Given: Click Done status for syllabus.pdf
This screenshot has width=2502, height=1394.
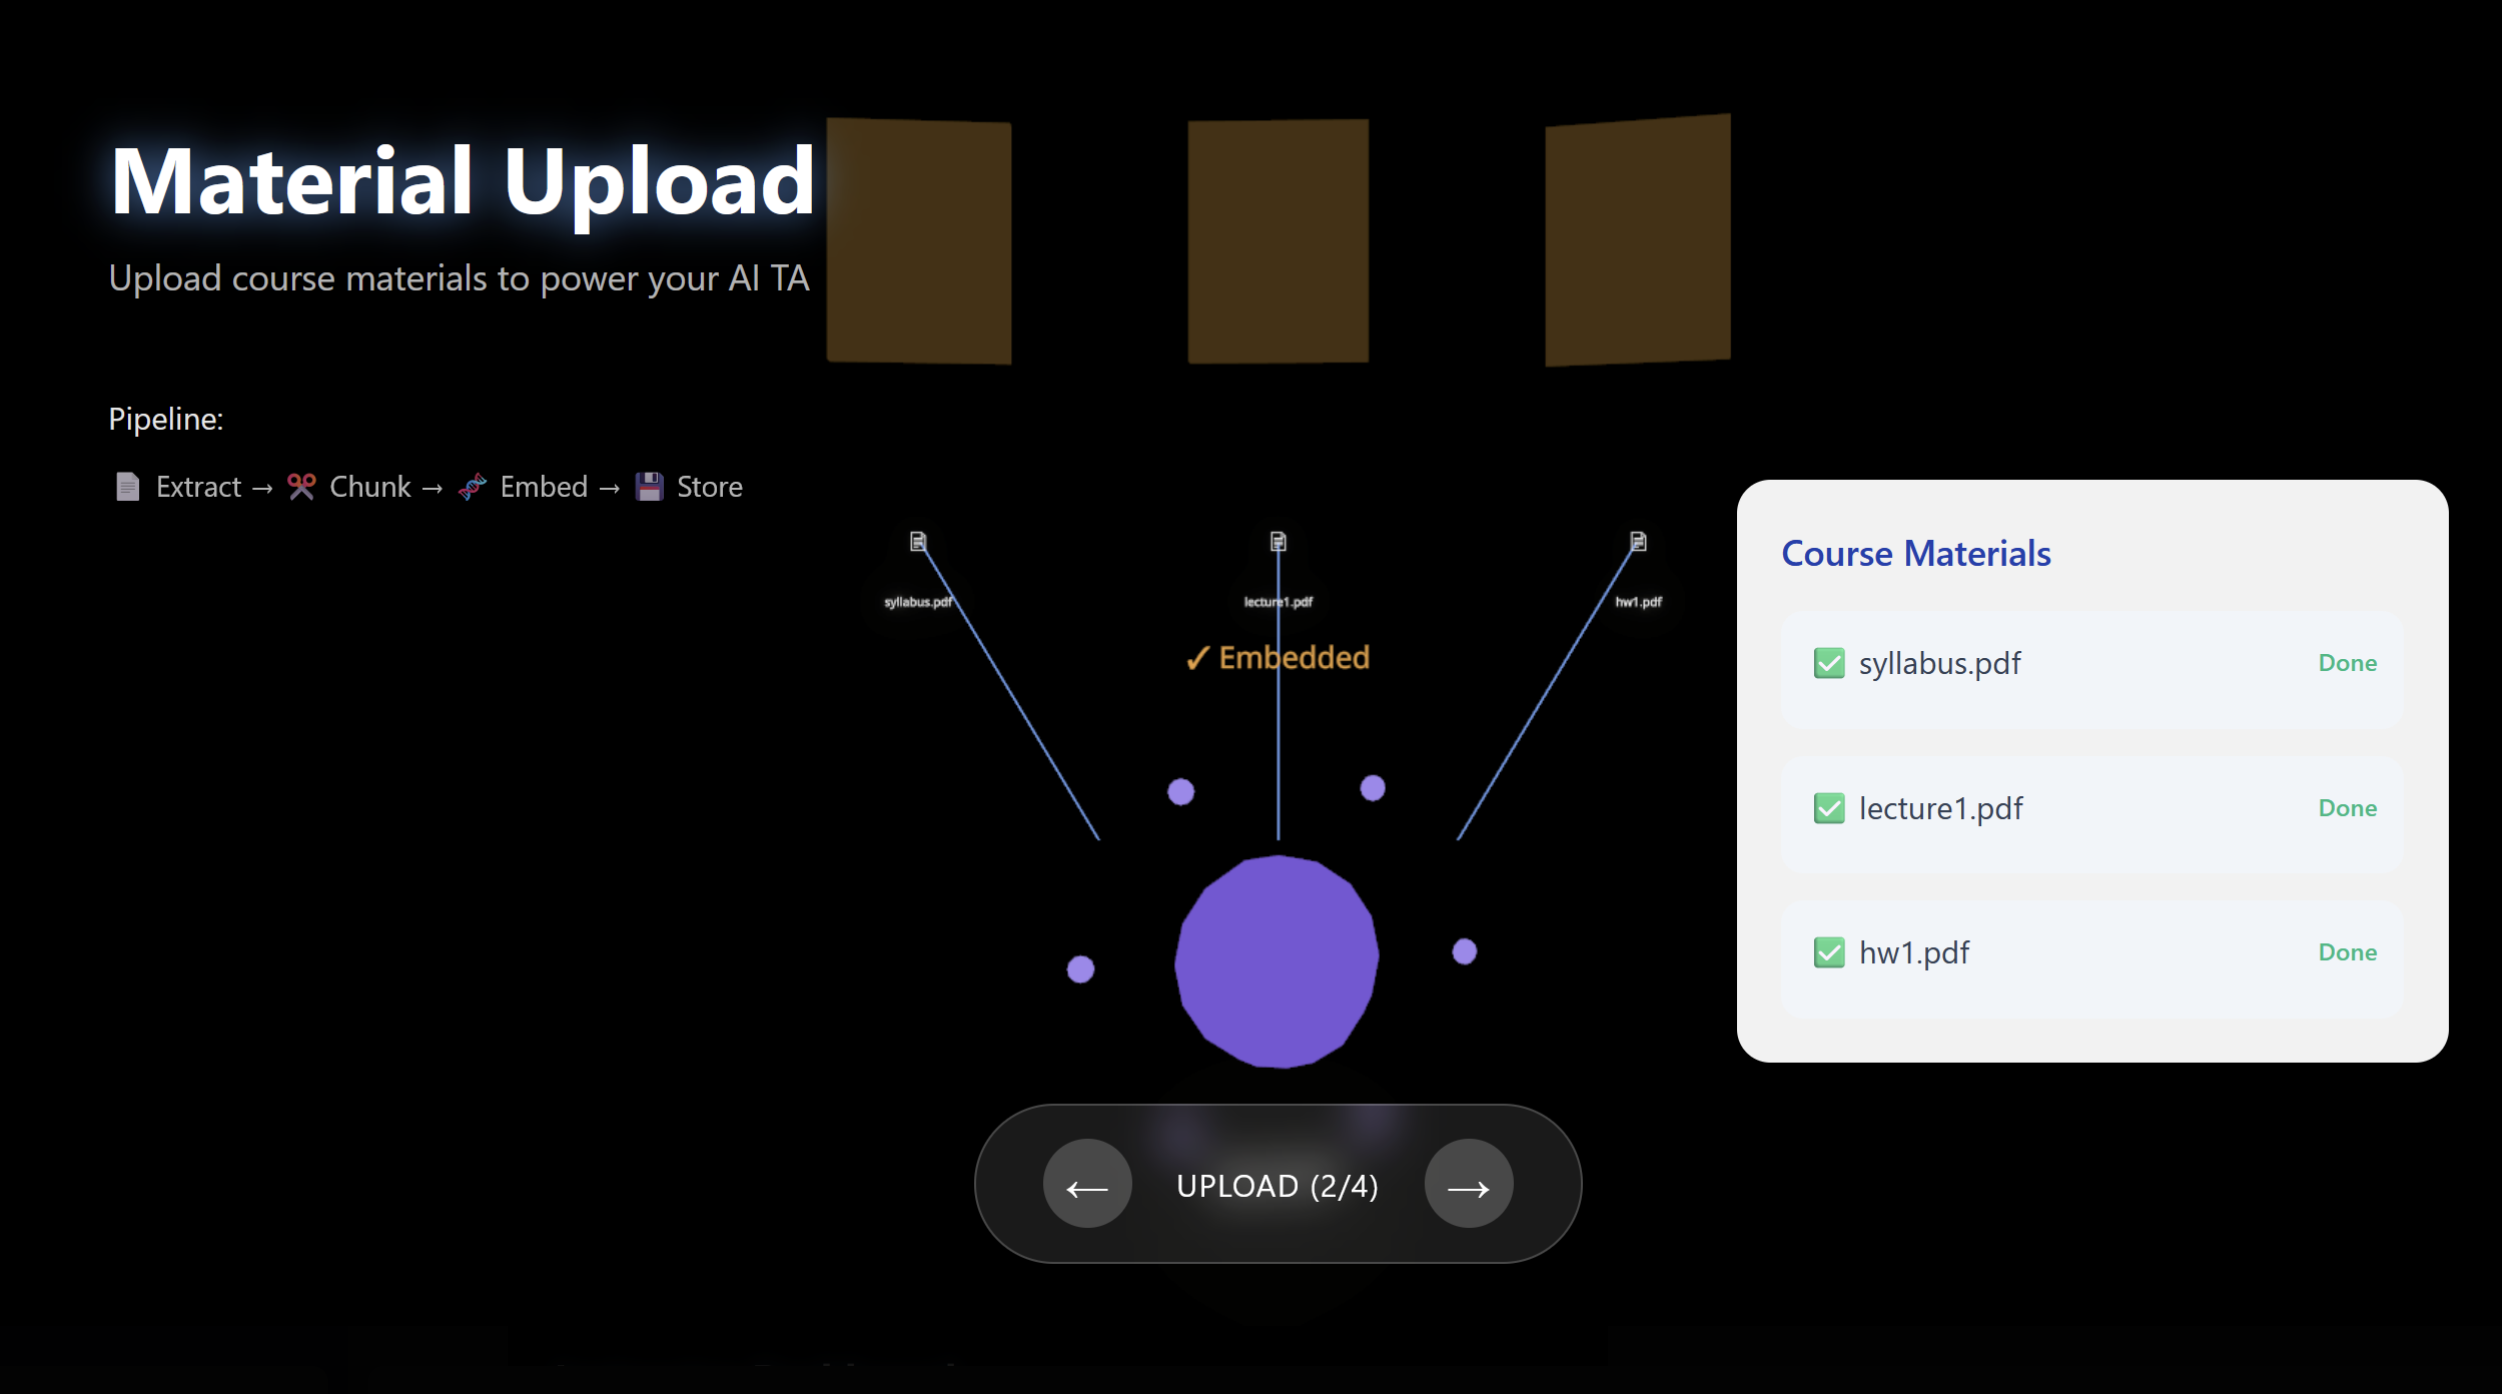Looking at the screenshot, I should [x=2347, y=663].
